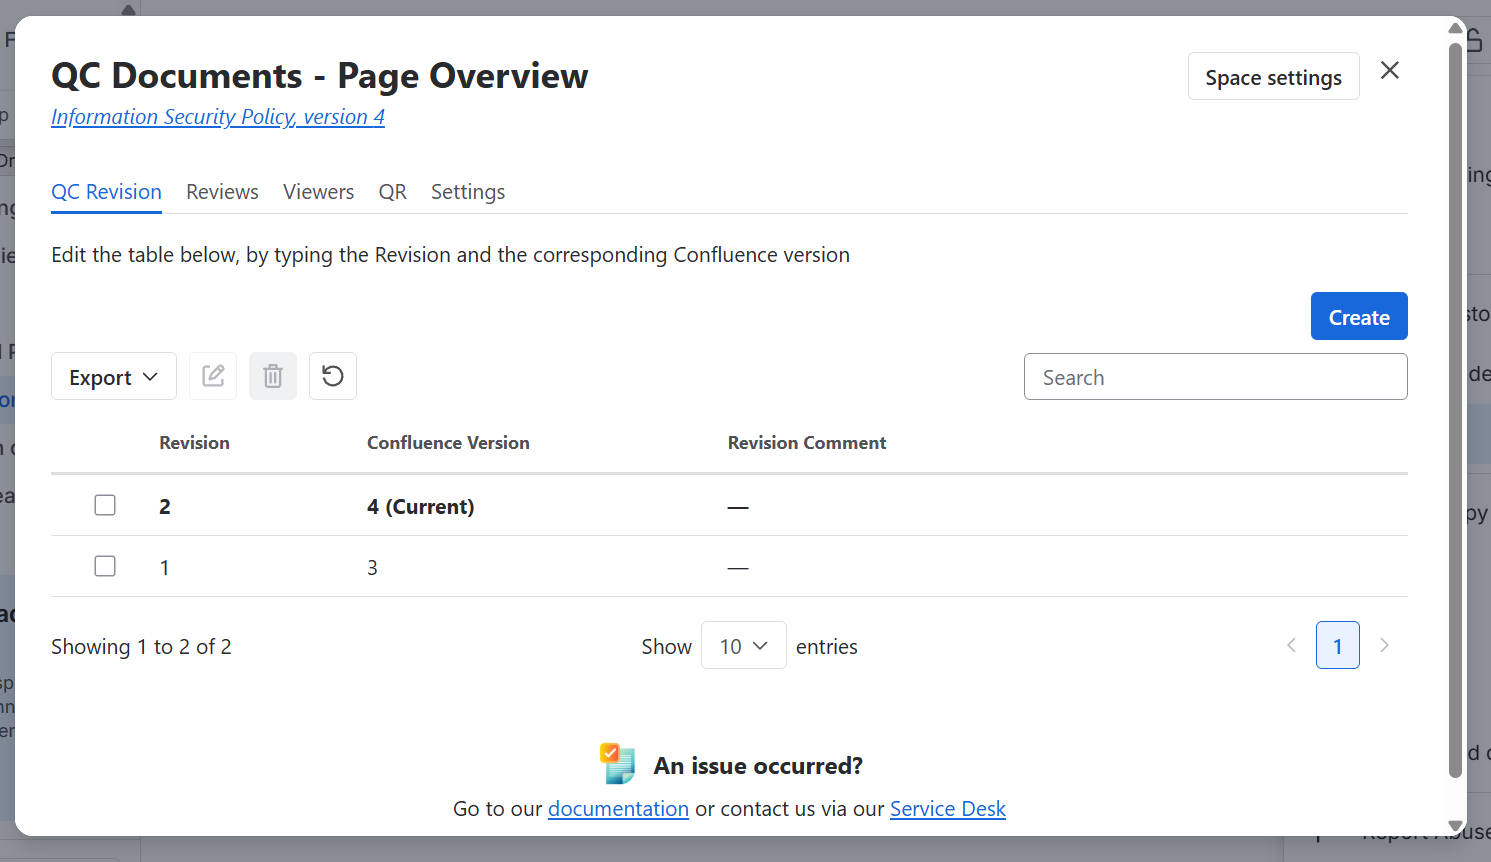Go to the next page arrow

(1384, 645)
